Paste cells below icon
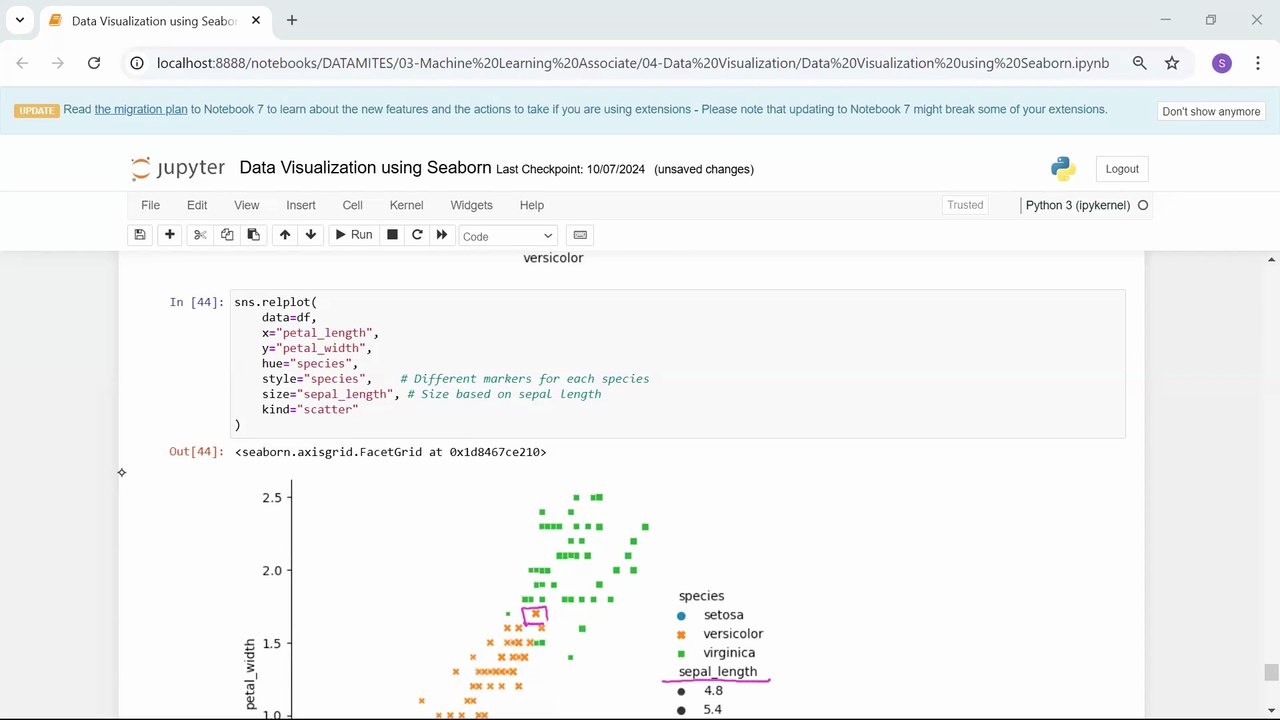 253,235
